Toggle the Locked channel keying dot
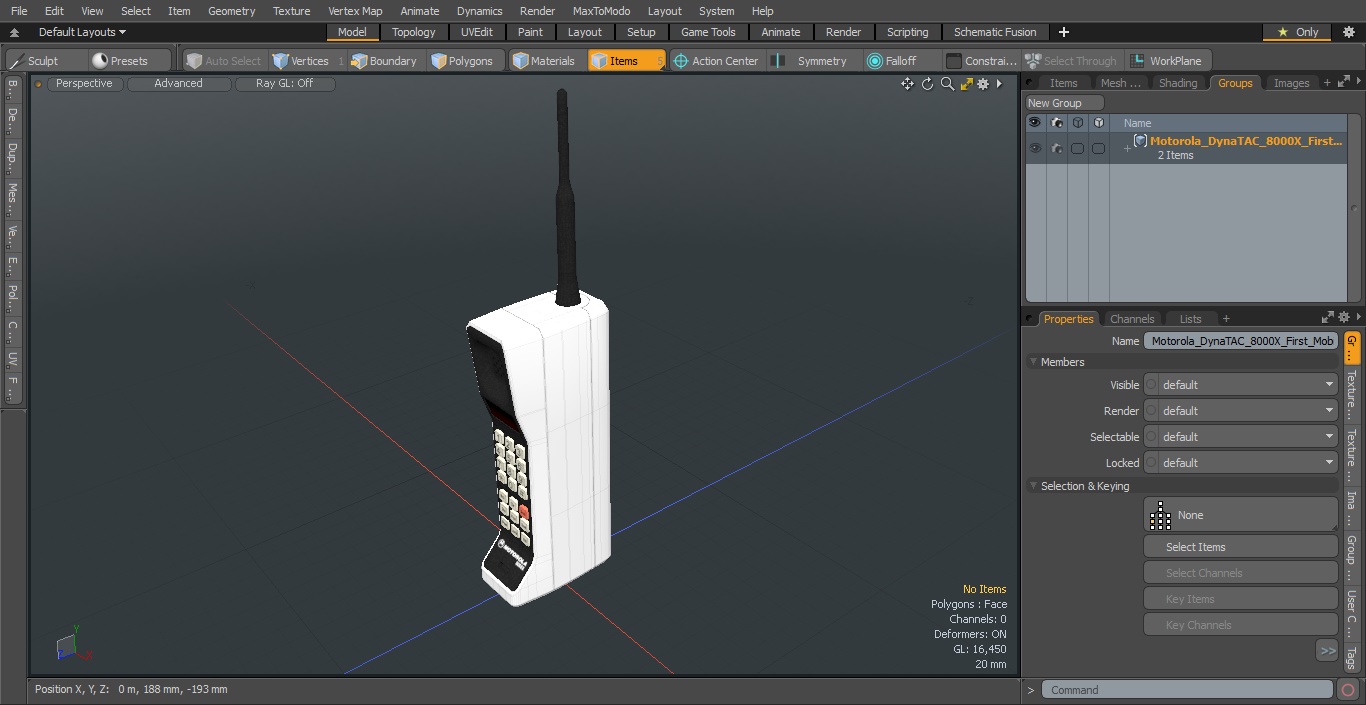1366x705 pixels. 1151,463
